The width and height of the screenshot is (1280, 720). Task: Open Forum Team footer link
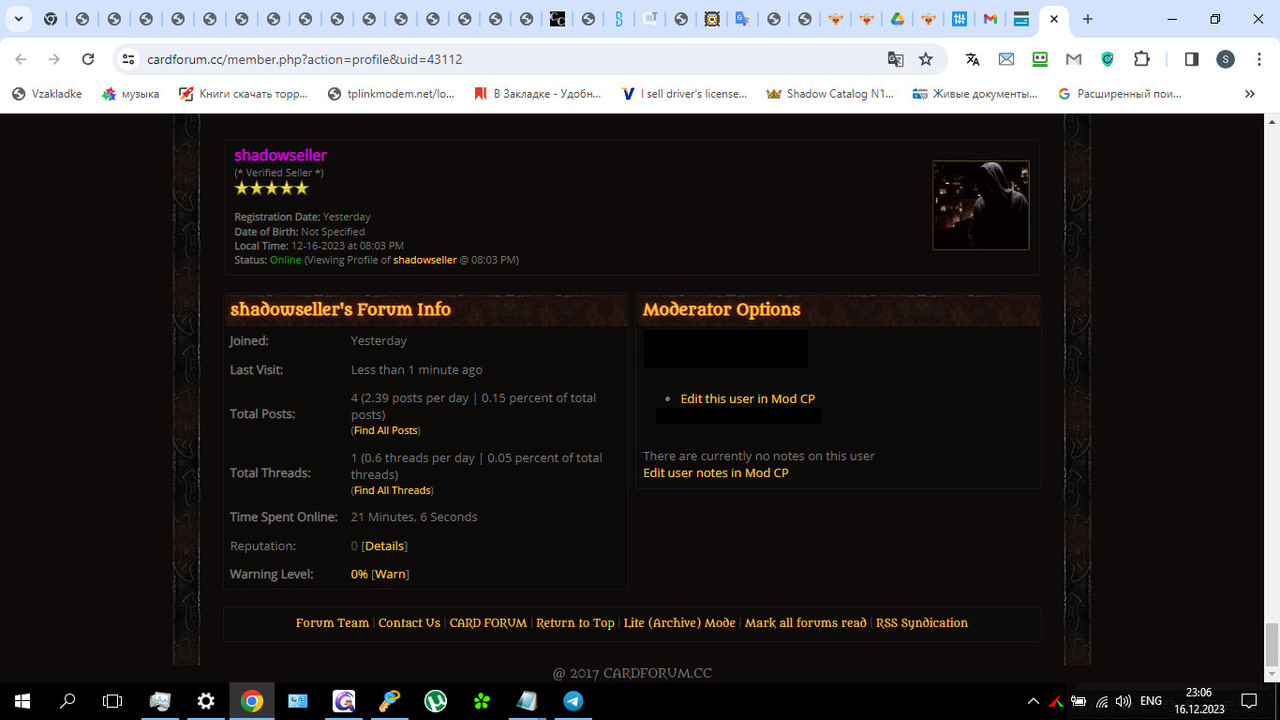tap(332, 622)
